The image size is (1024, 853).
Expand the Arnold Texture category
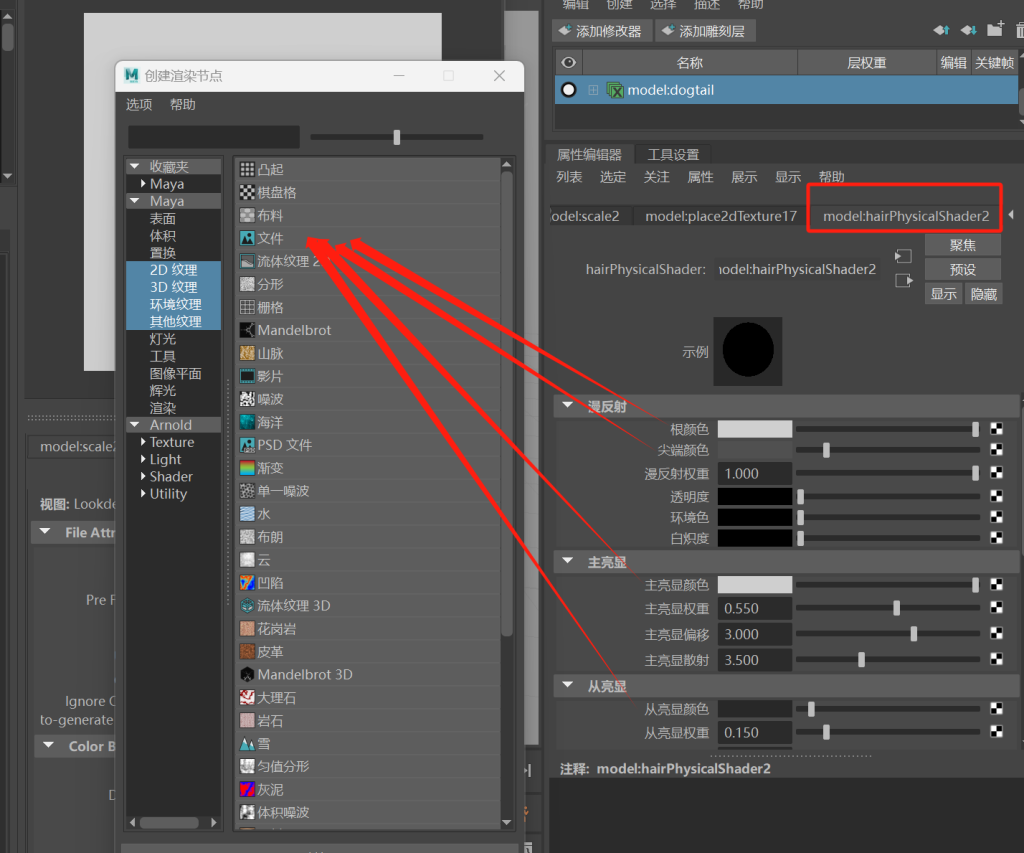click(143, 442)
